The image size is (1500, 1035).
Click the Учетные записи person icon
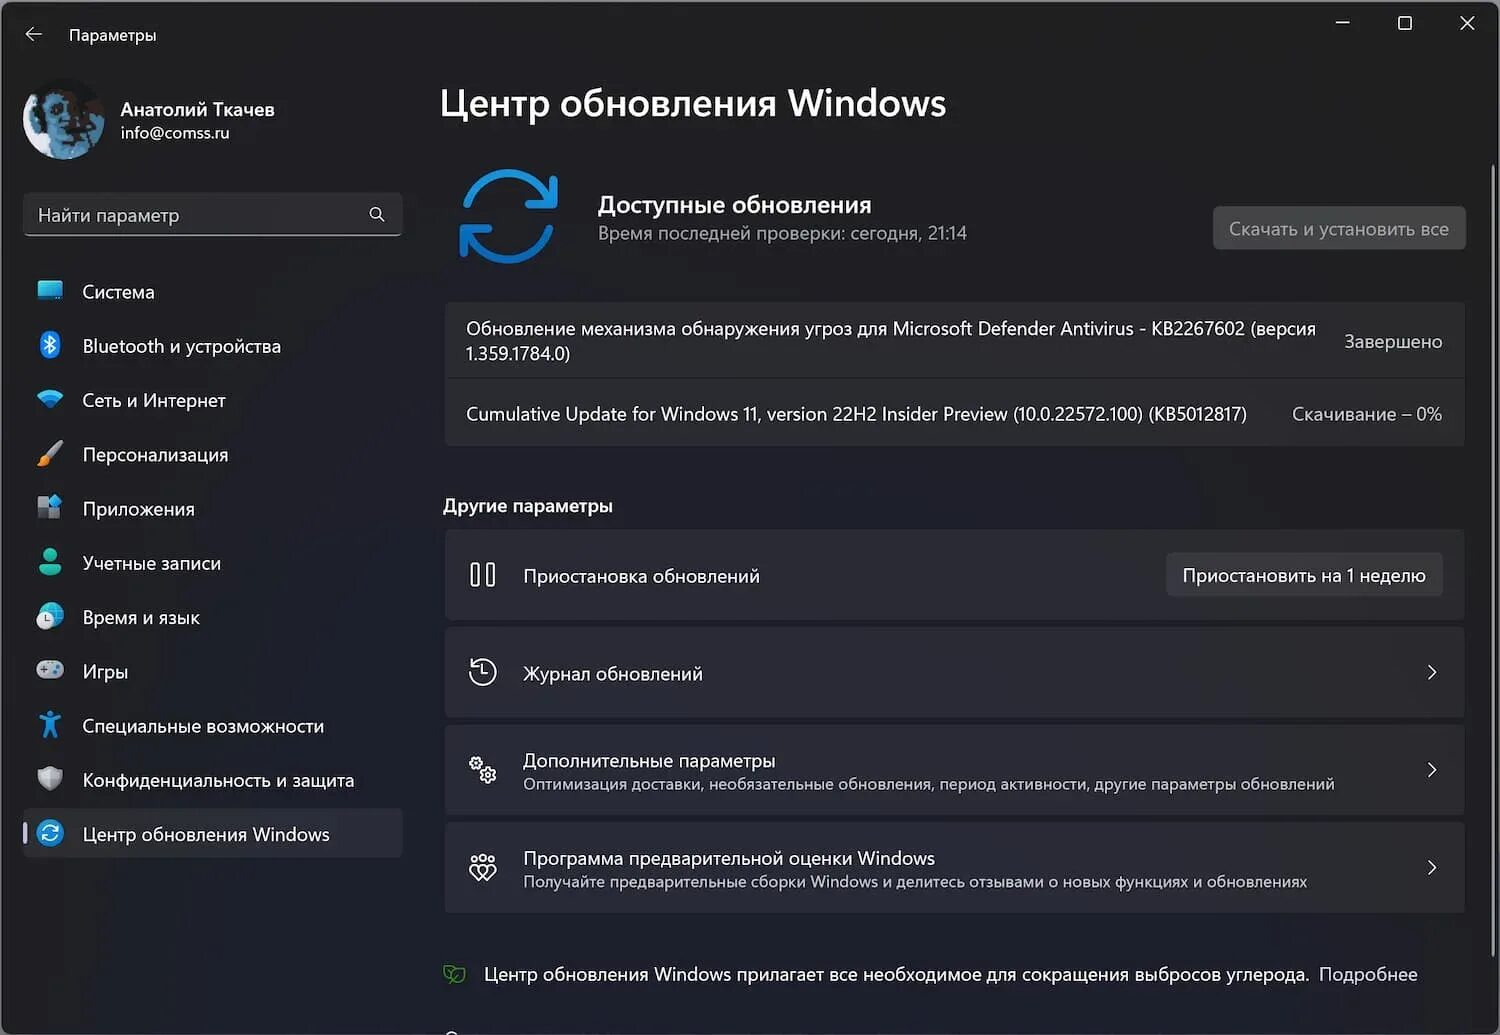pyautogui.click(x=50, y=562)
